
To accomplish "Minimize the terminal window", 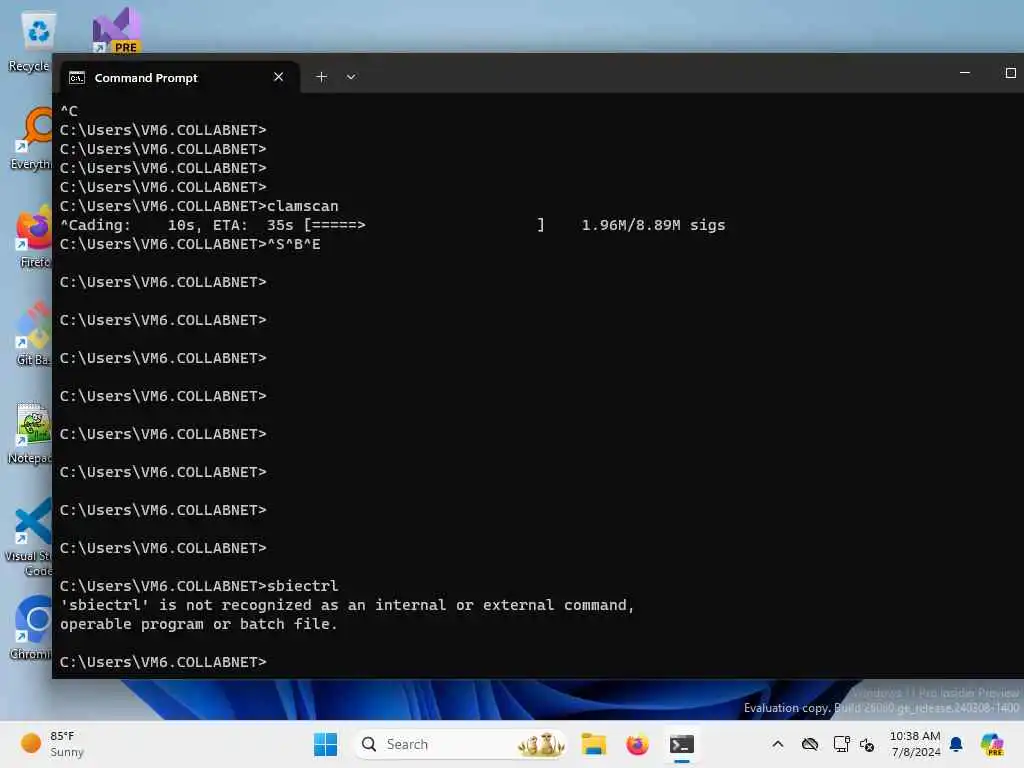I will [x=965, y=72].
